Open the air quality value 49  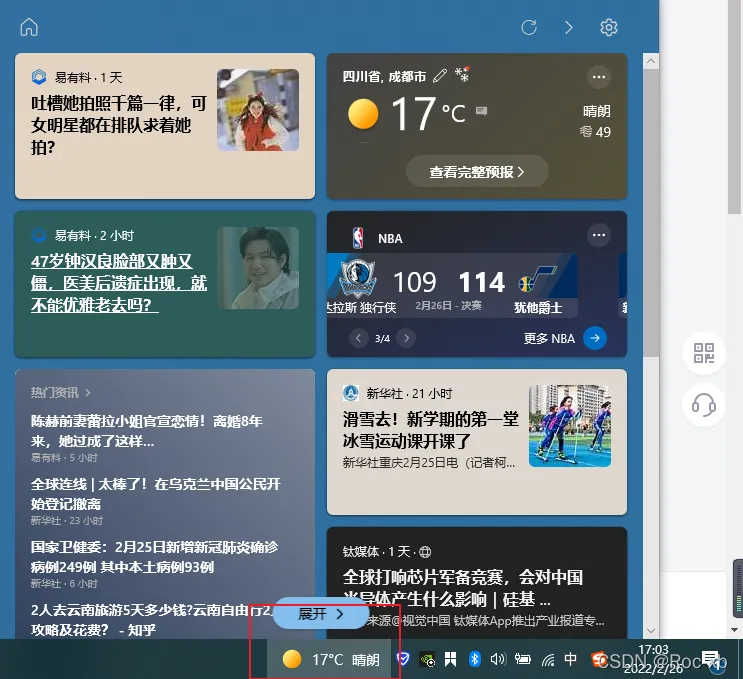[x=596, y=132]
